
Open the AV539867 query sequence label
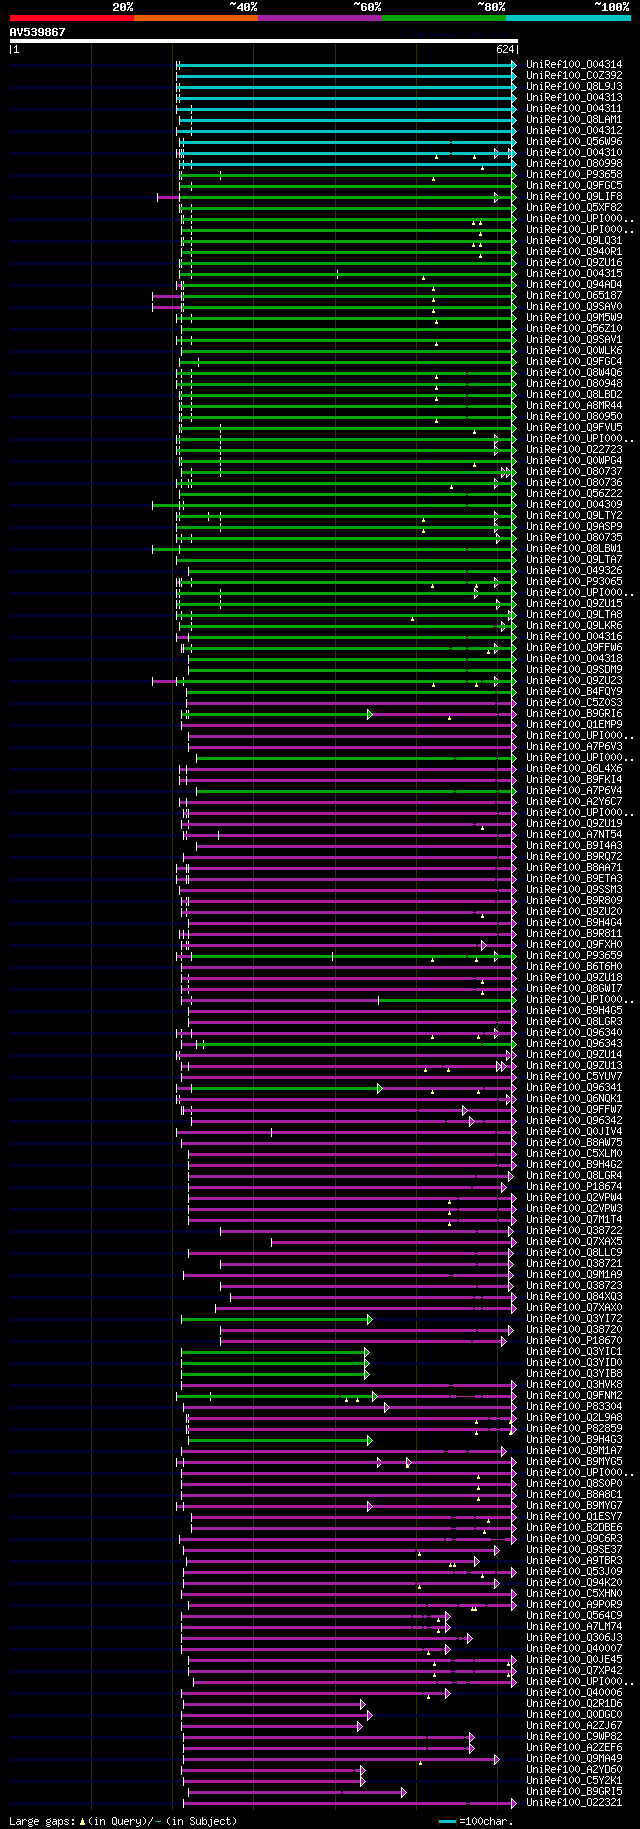(x=38, y=32)
